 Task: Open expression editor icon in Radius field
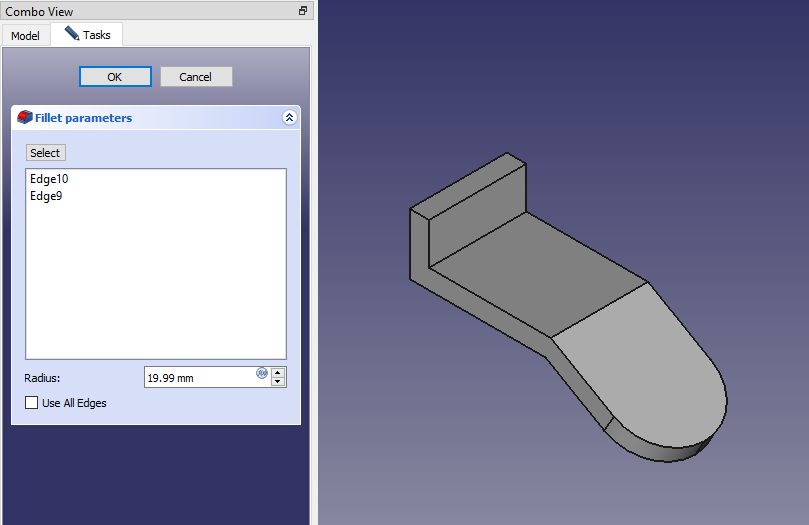coord(262,373)
